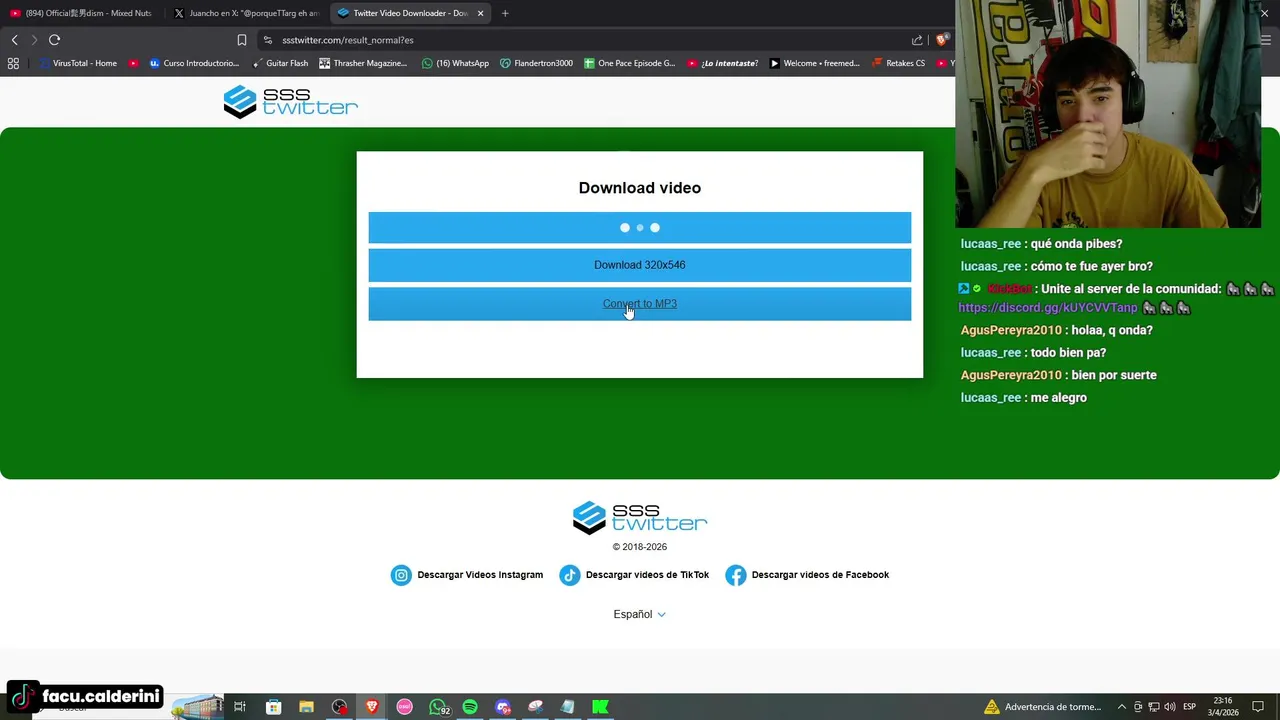Click lucaas_ree's message qué onda pibes?
The height and width of the screenshot is (720, 1280).
(x=1076, y=244)
